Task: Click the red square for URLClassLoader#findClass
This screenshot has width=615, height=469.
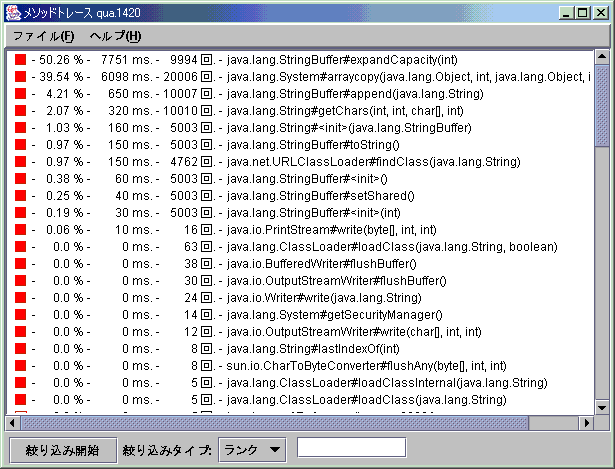Action: (20, 162)
